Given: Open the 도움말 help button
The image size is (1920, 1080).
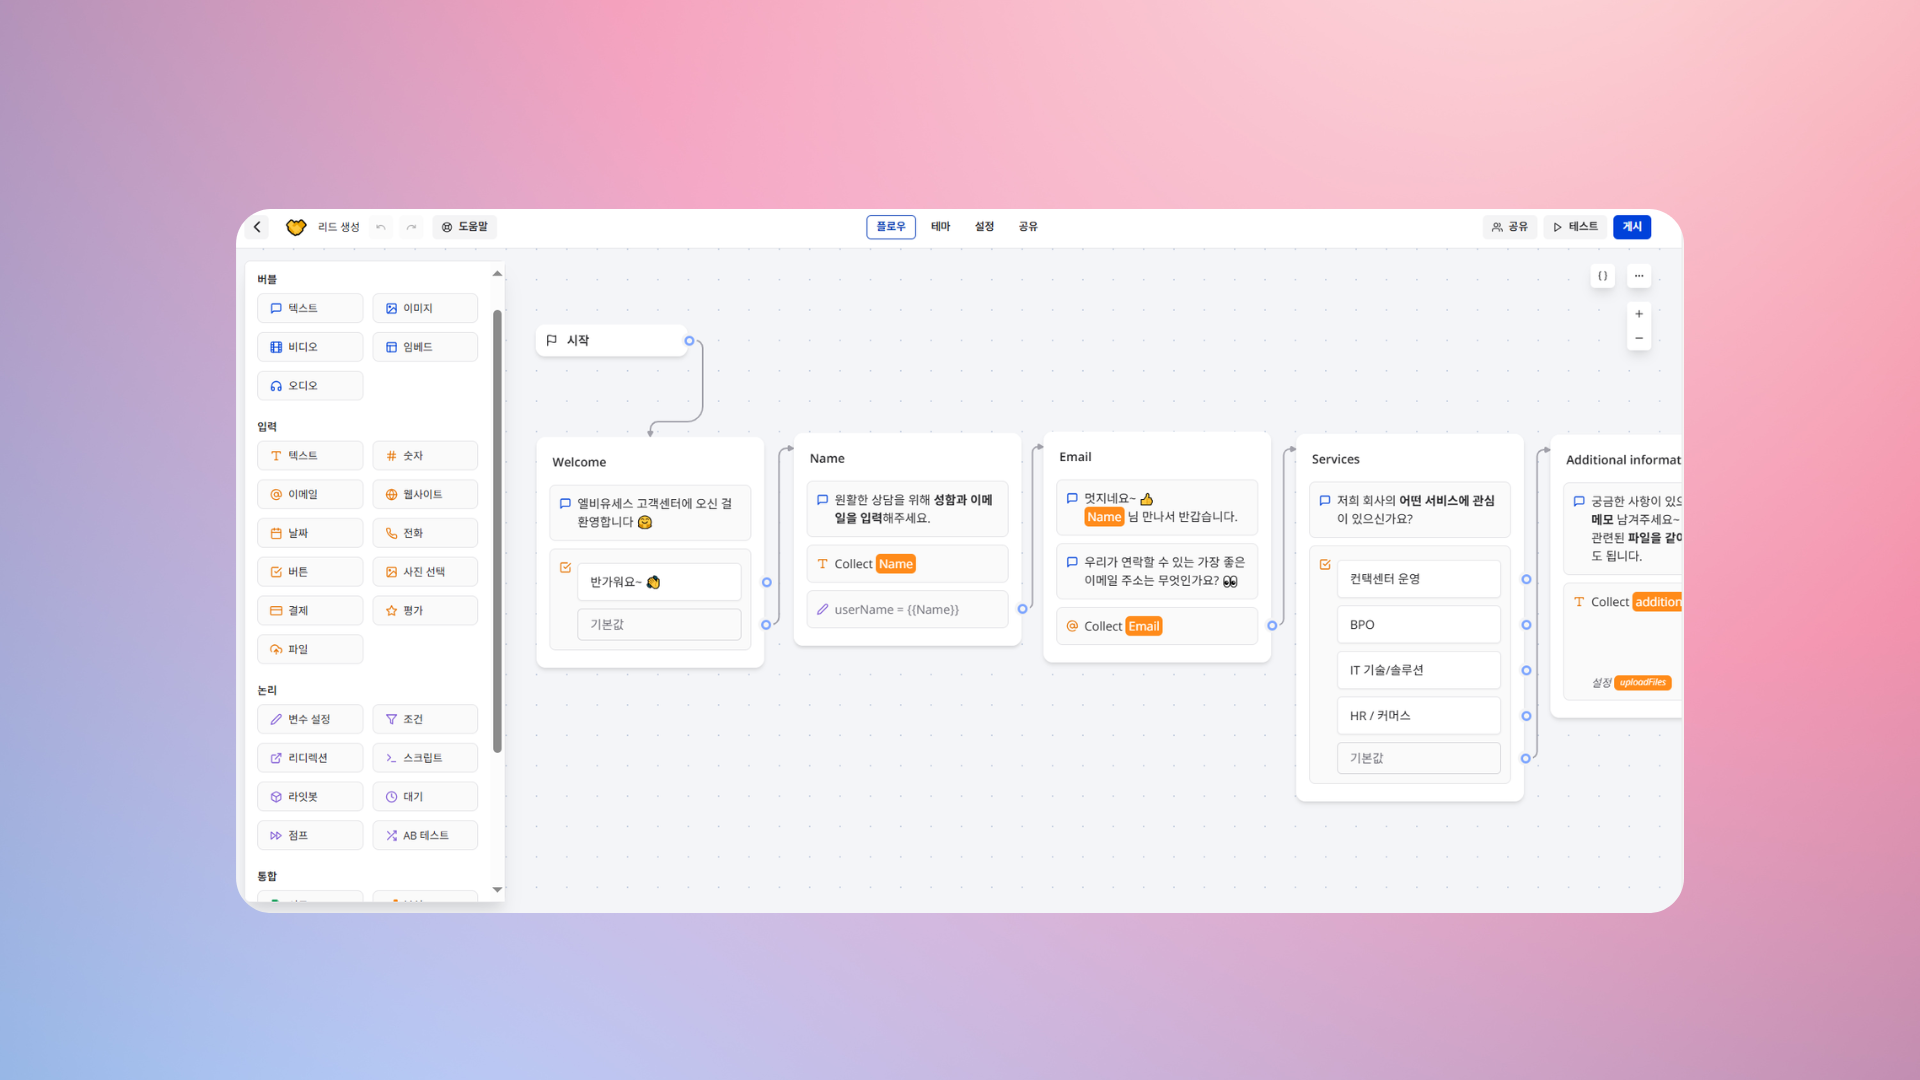Looking at the screenshot, I should [x=465, y=227].
